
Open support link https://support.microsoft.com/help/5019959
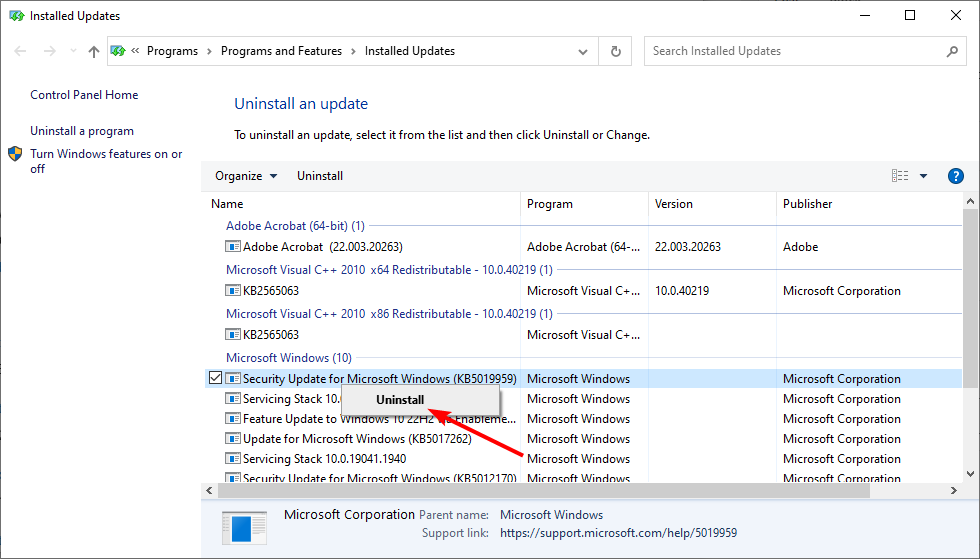point(618,533)
